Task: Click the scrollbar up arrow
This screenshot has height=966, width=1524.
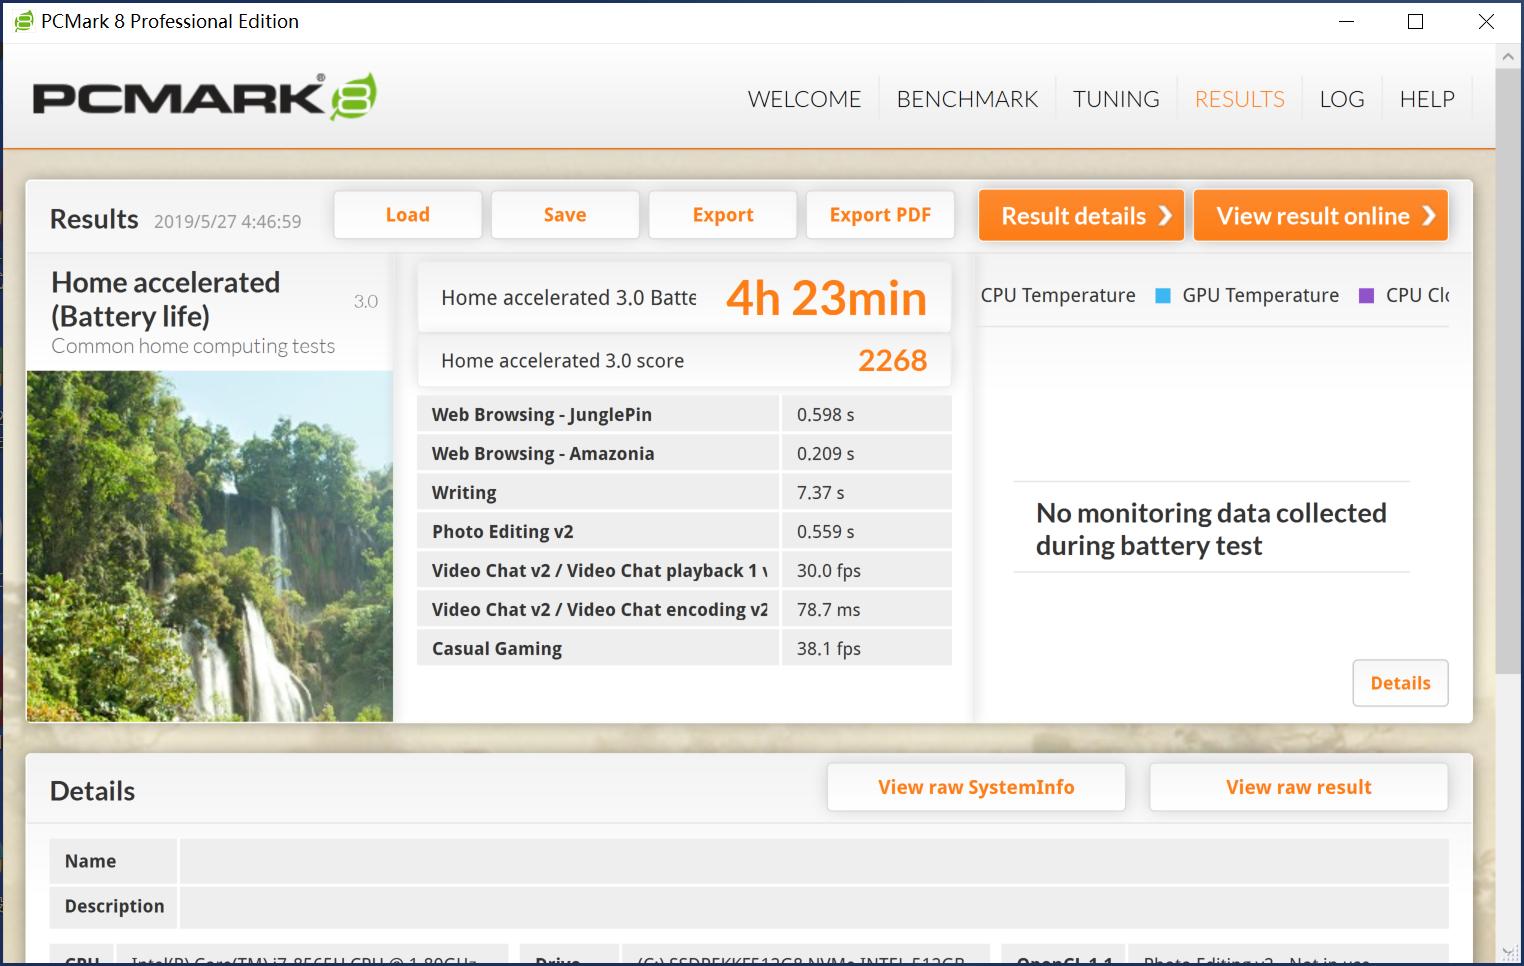Action: [x=1508, y=57]
